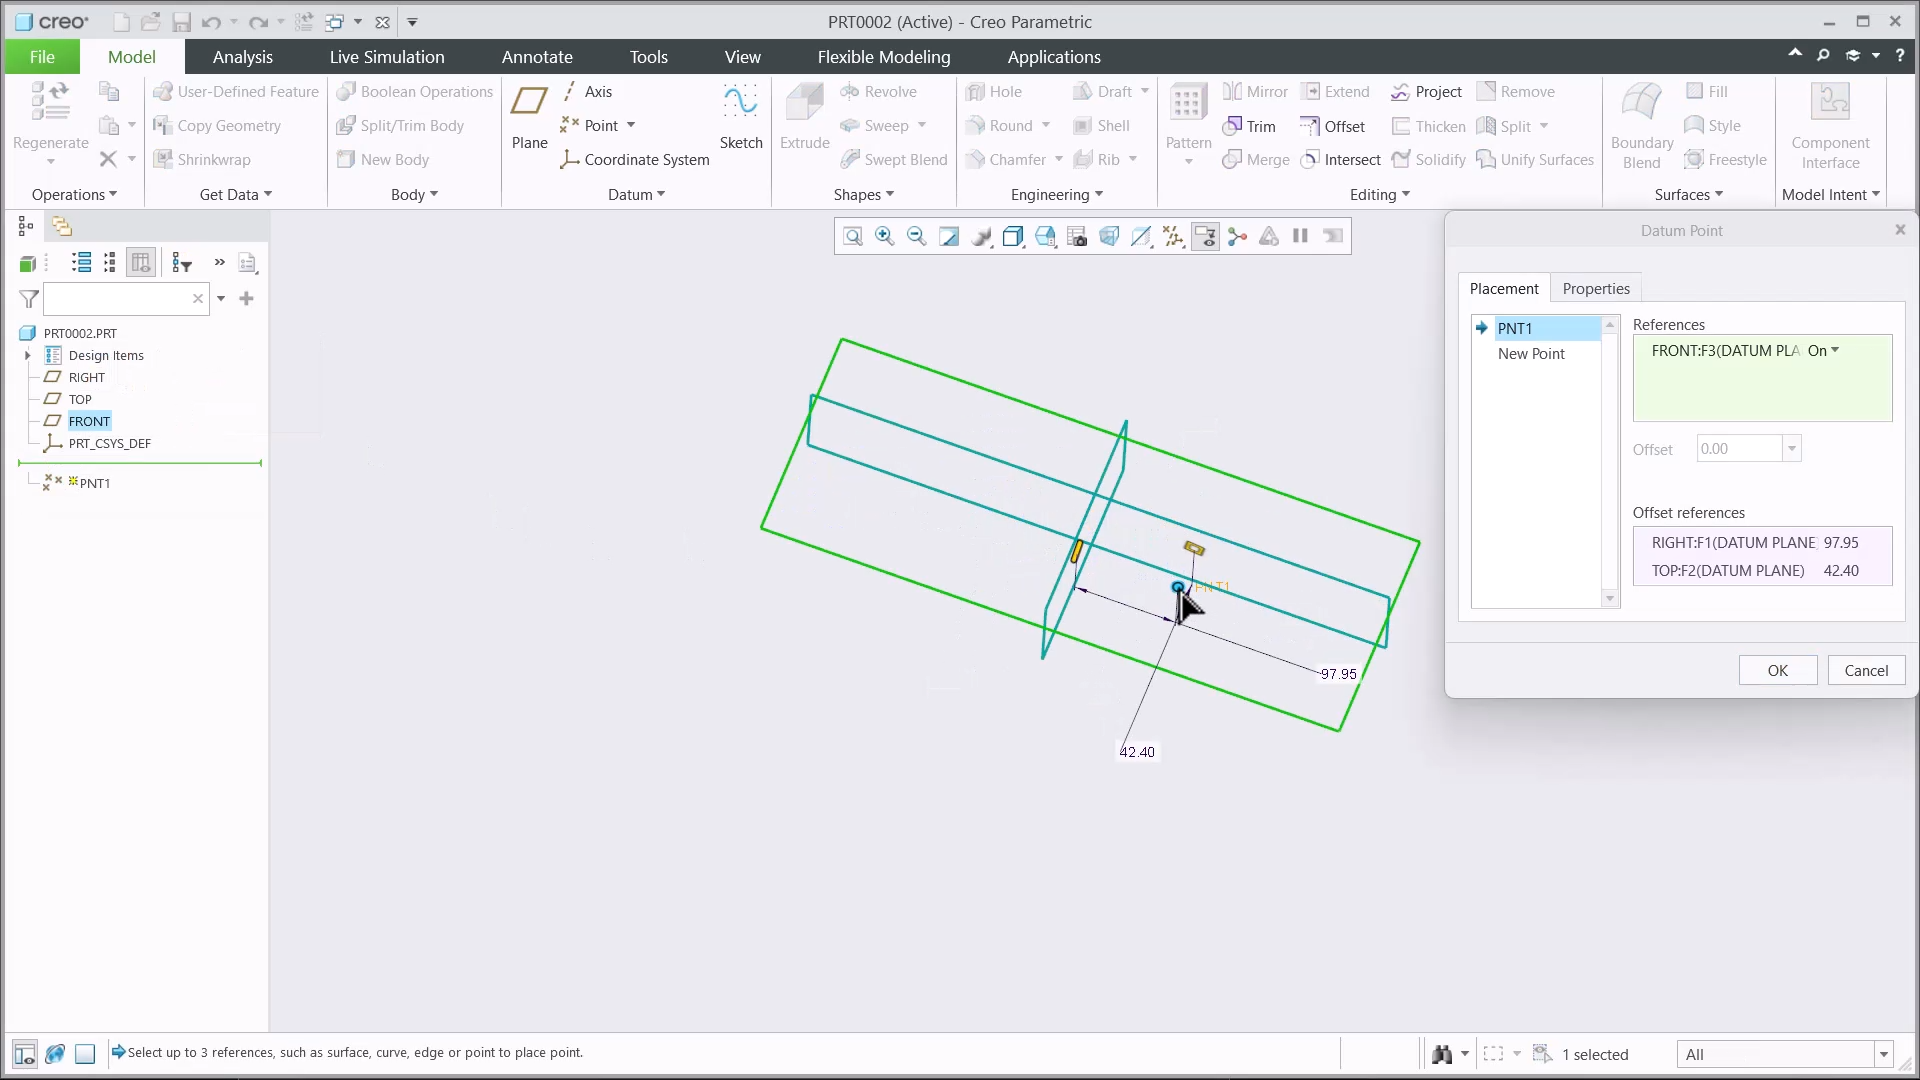This screenshot has width=1920, height=1080.
Task: Toggle datum display filters in graphics toolbar
Action: point(1173,237)
